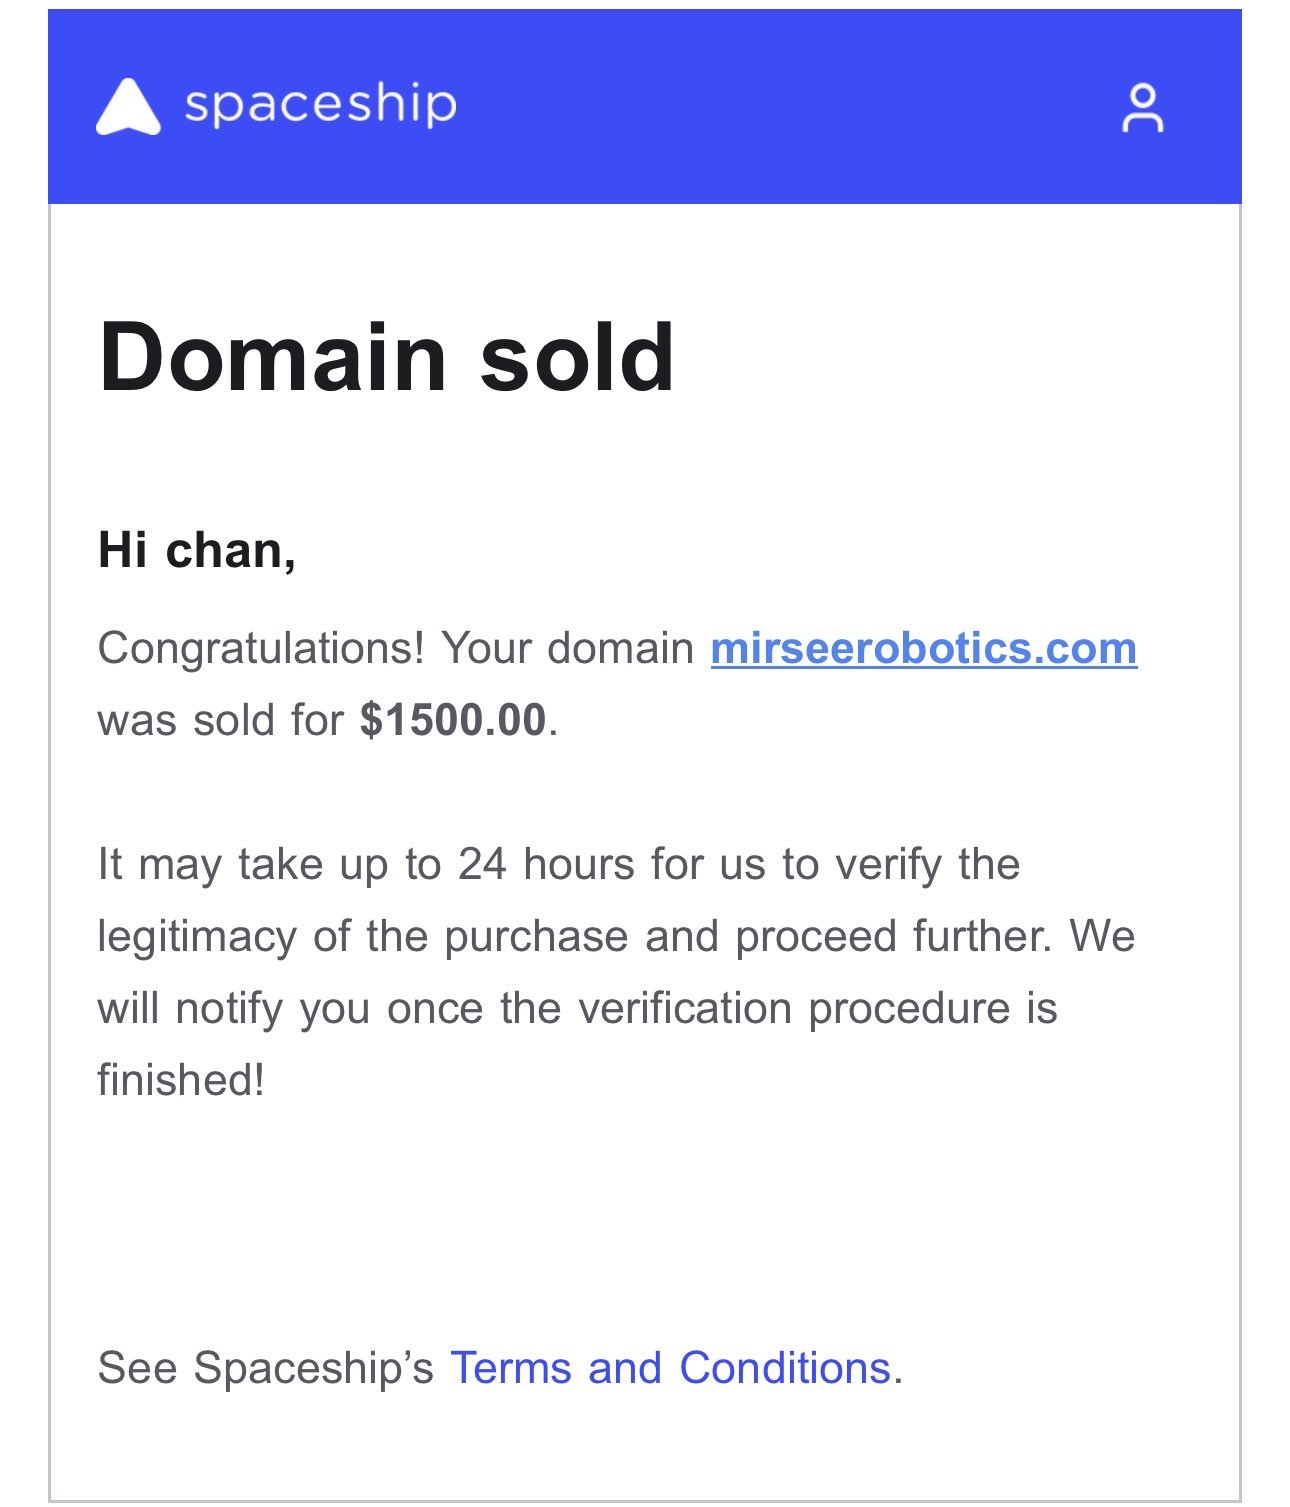Click the spaceship wordmark in header
Screen dimensions: 1290x1507
click(320, 104)
